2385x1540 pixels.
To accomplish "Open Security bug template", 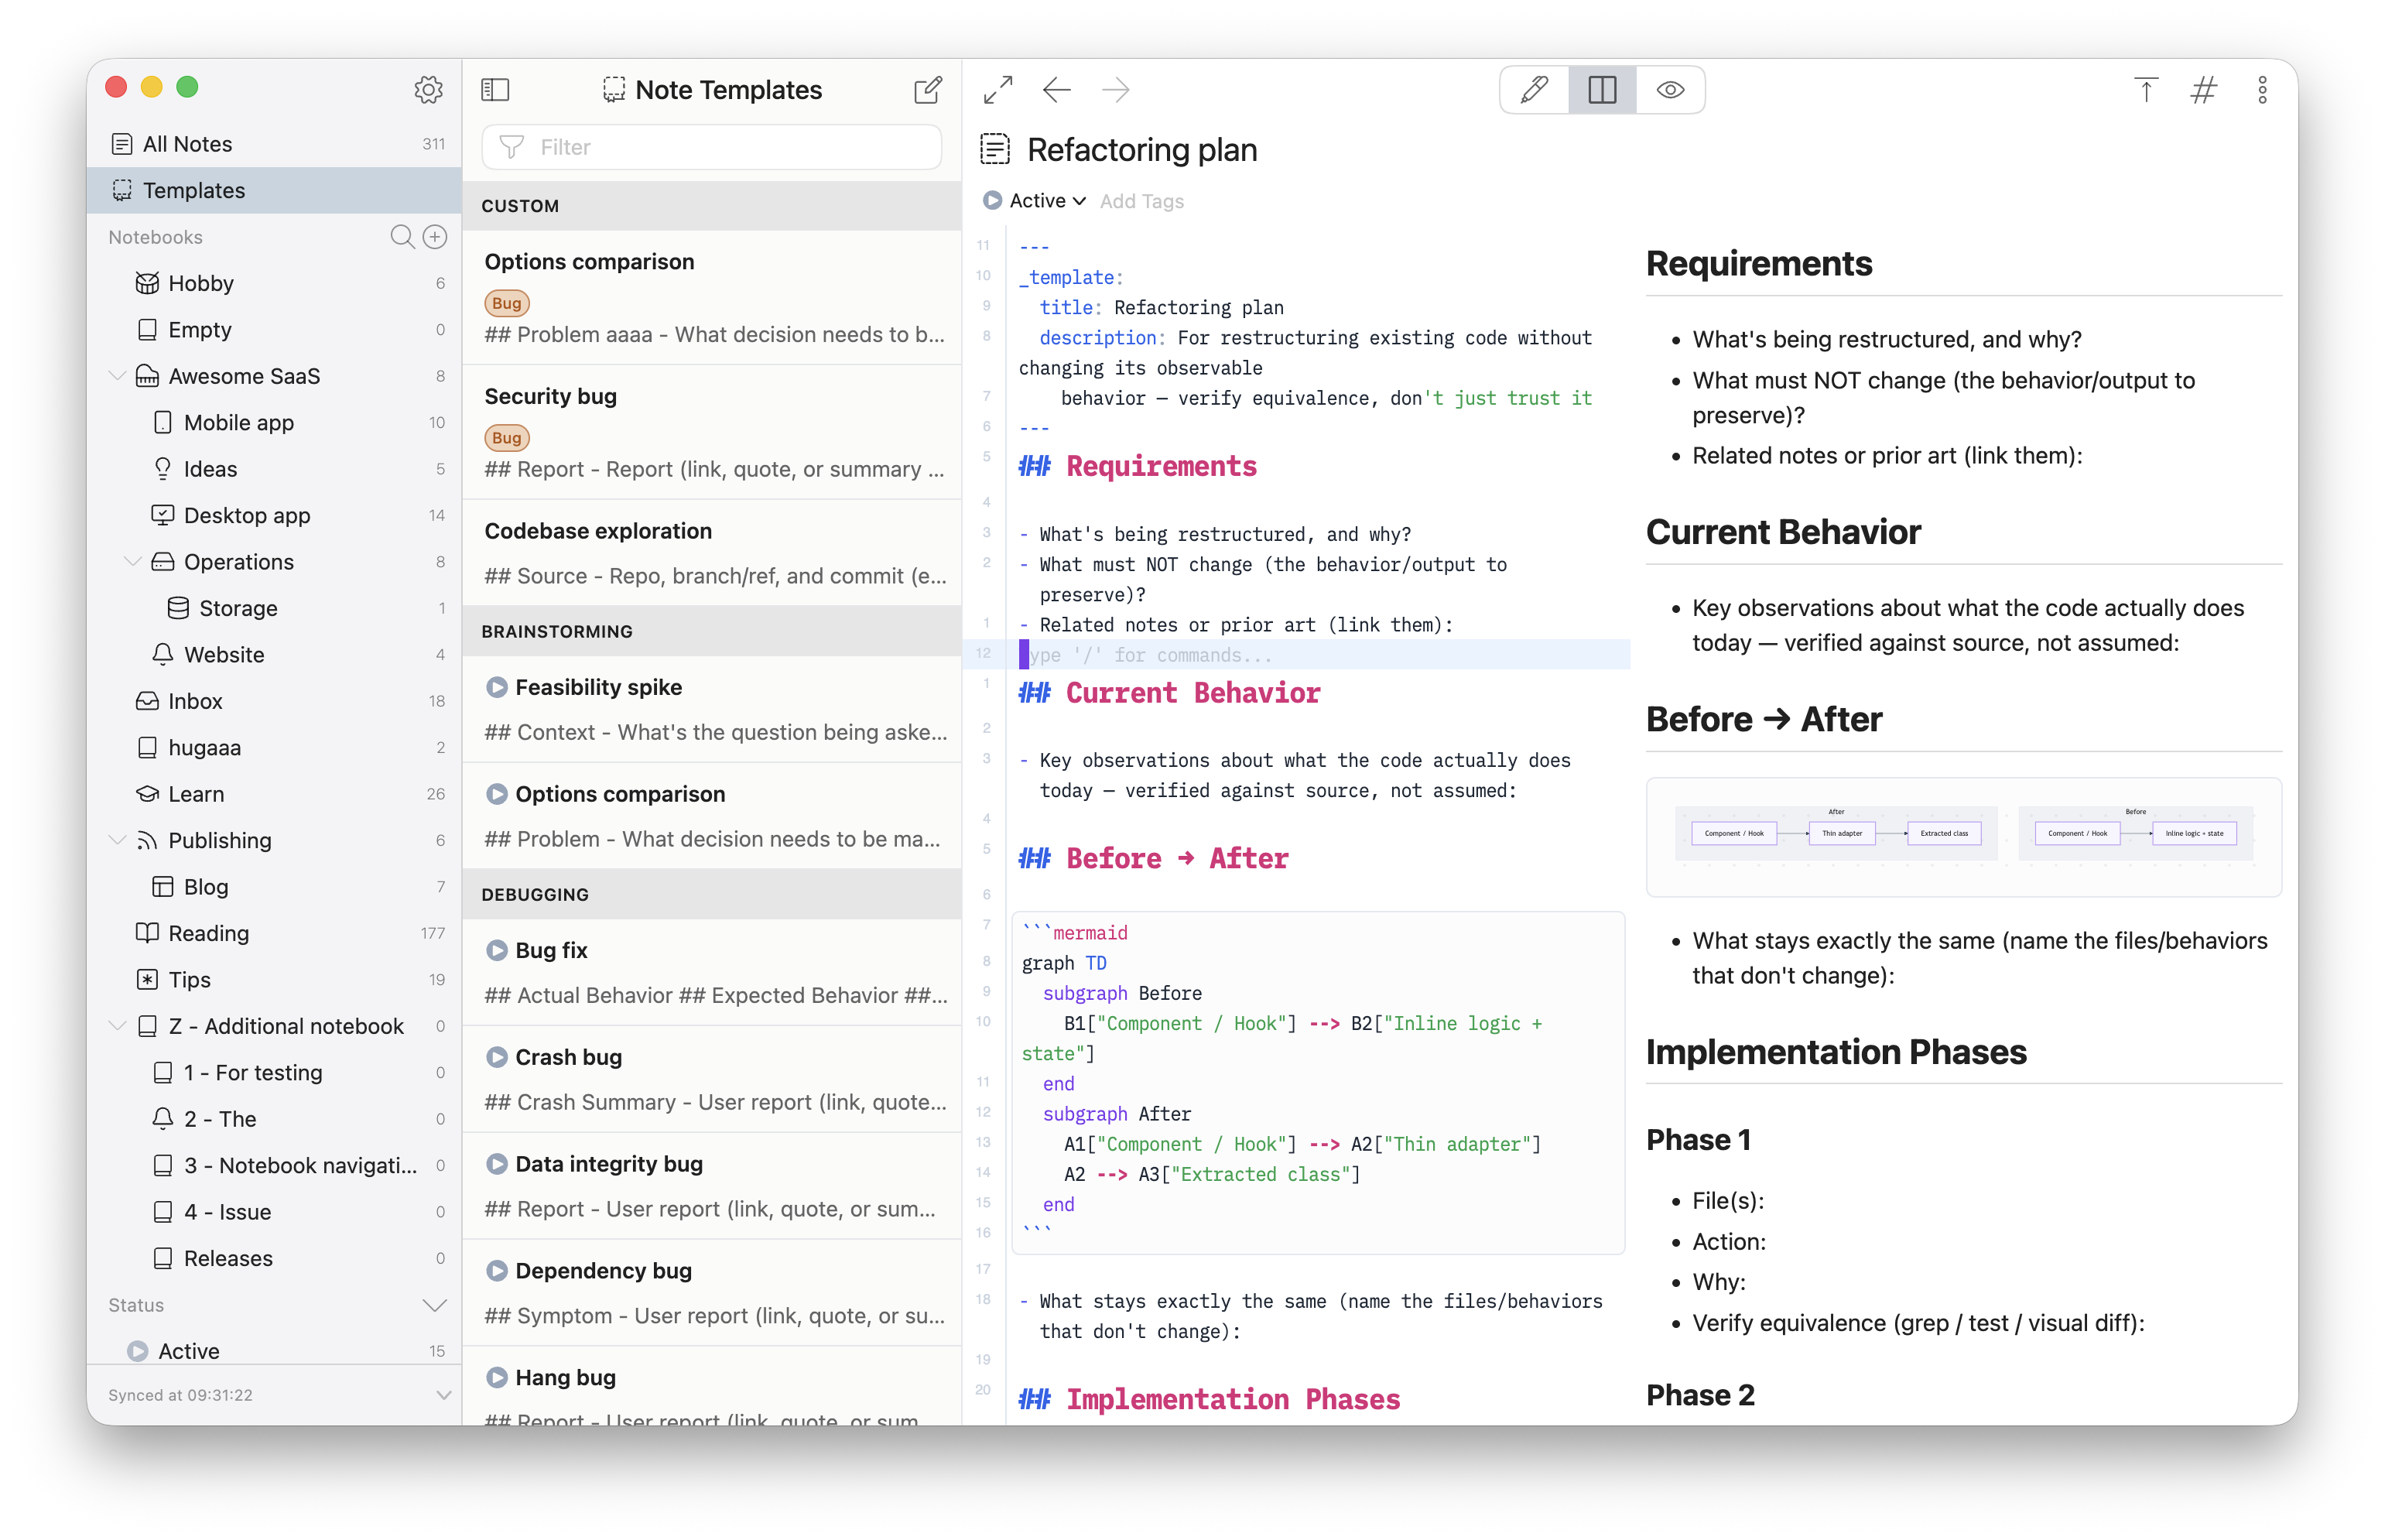I will click(x=712, y=432).
